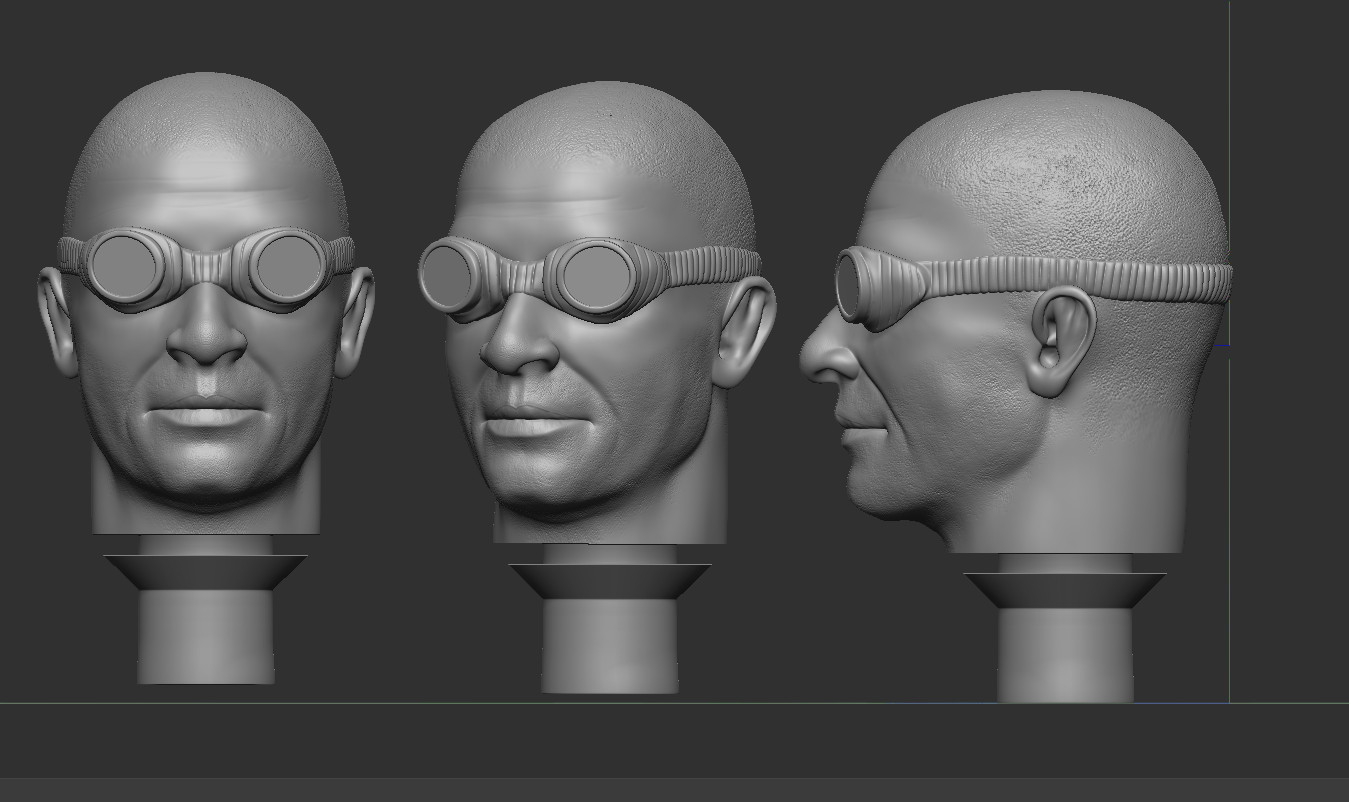Viewport: 1349px width, 802px height.
Task: Select the nose bridge of the front-facing head's goggles
Action: pyautogui.click(x=206, y=265)
